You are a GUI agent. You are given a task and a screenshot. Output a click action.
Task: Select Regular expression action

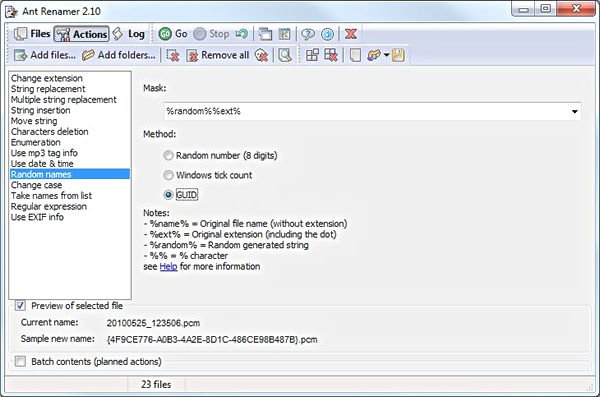(49, 206)
